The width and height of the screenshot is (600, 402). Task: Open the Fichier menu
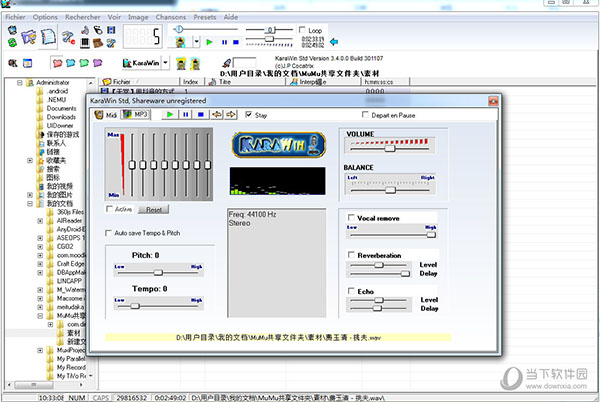coord(15,17)
